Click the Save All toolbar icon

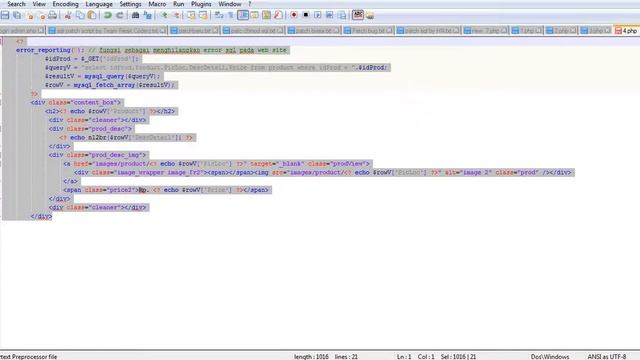point(17,16)
